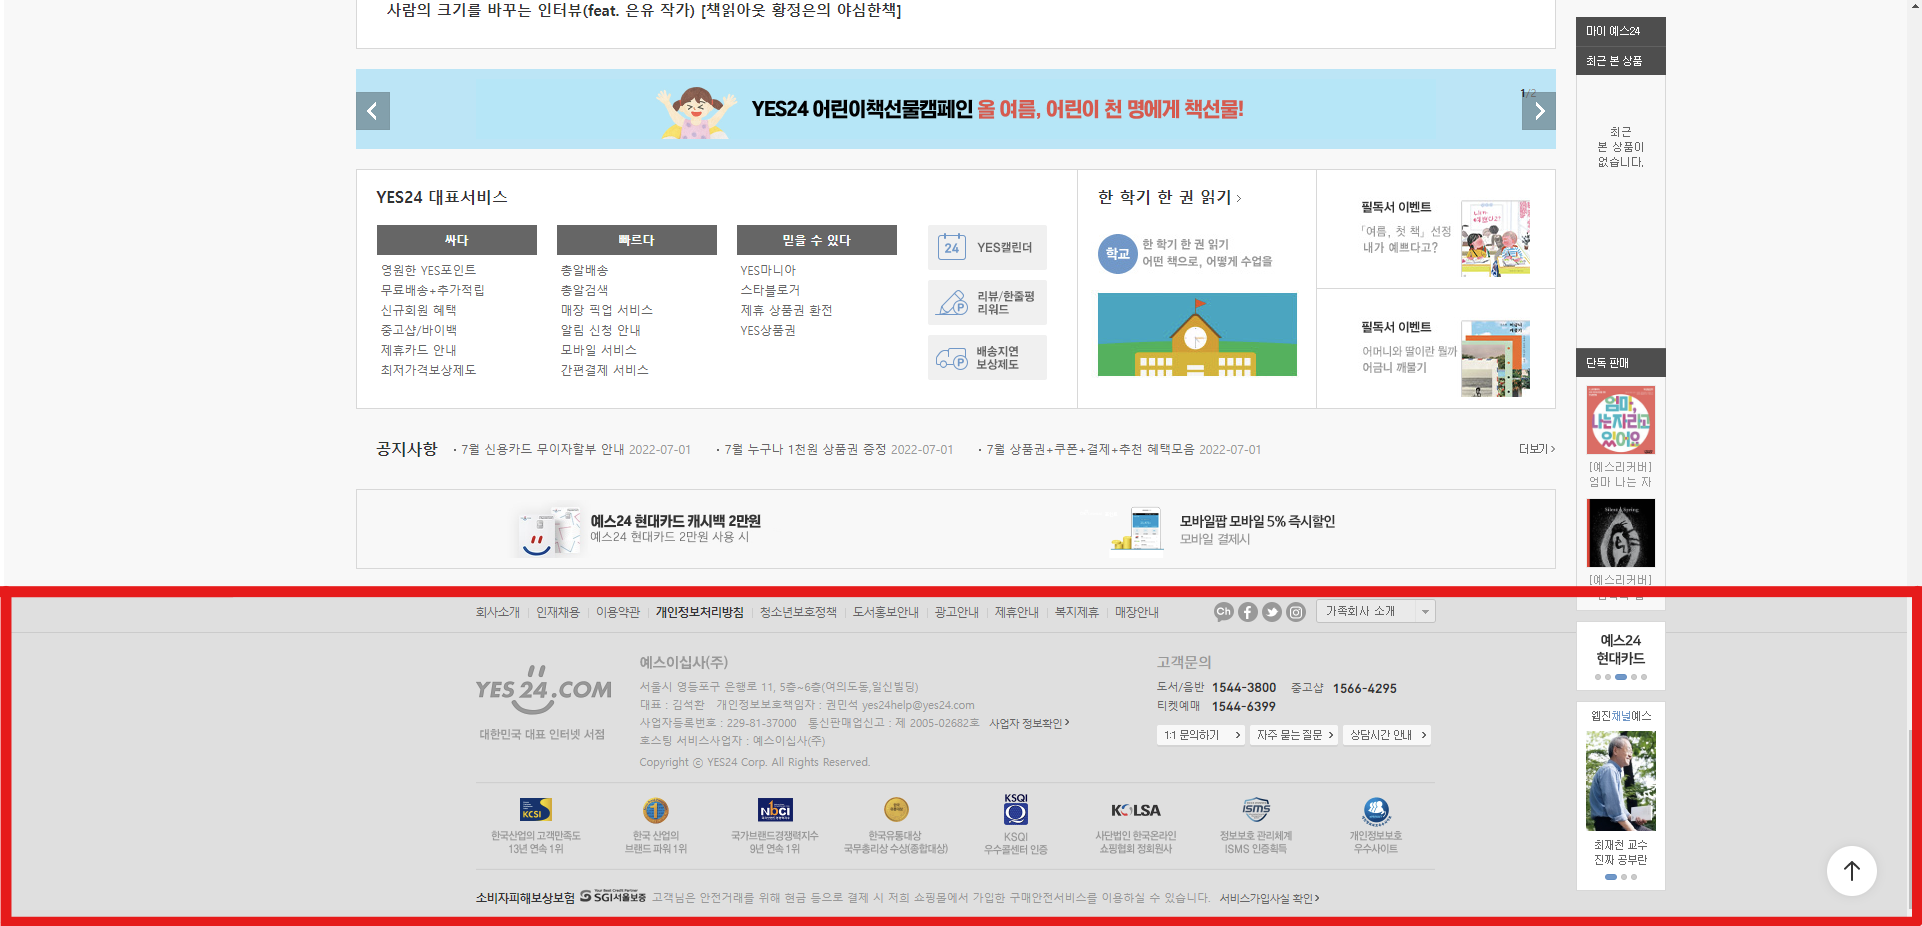Open the 7월 신용카드 무이자할부 안내 notice
The image size is (1922, 926).
pyautogui.click(x=542, y=450)
